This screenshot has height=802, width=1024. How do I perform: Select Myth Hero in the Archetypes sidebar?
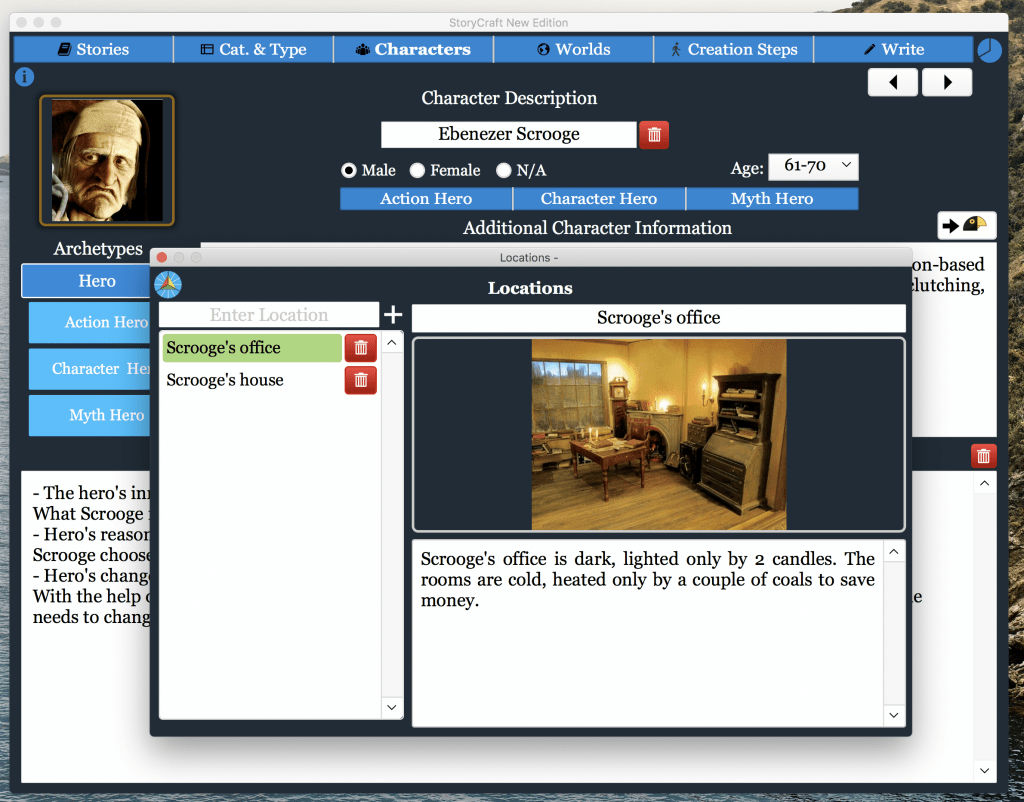point(90,415)
